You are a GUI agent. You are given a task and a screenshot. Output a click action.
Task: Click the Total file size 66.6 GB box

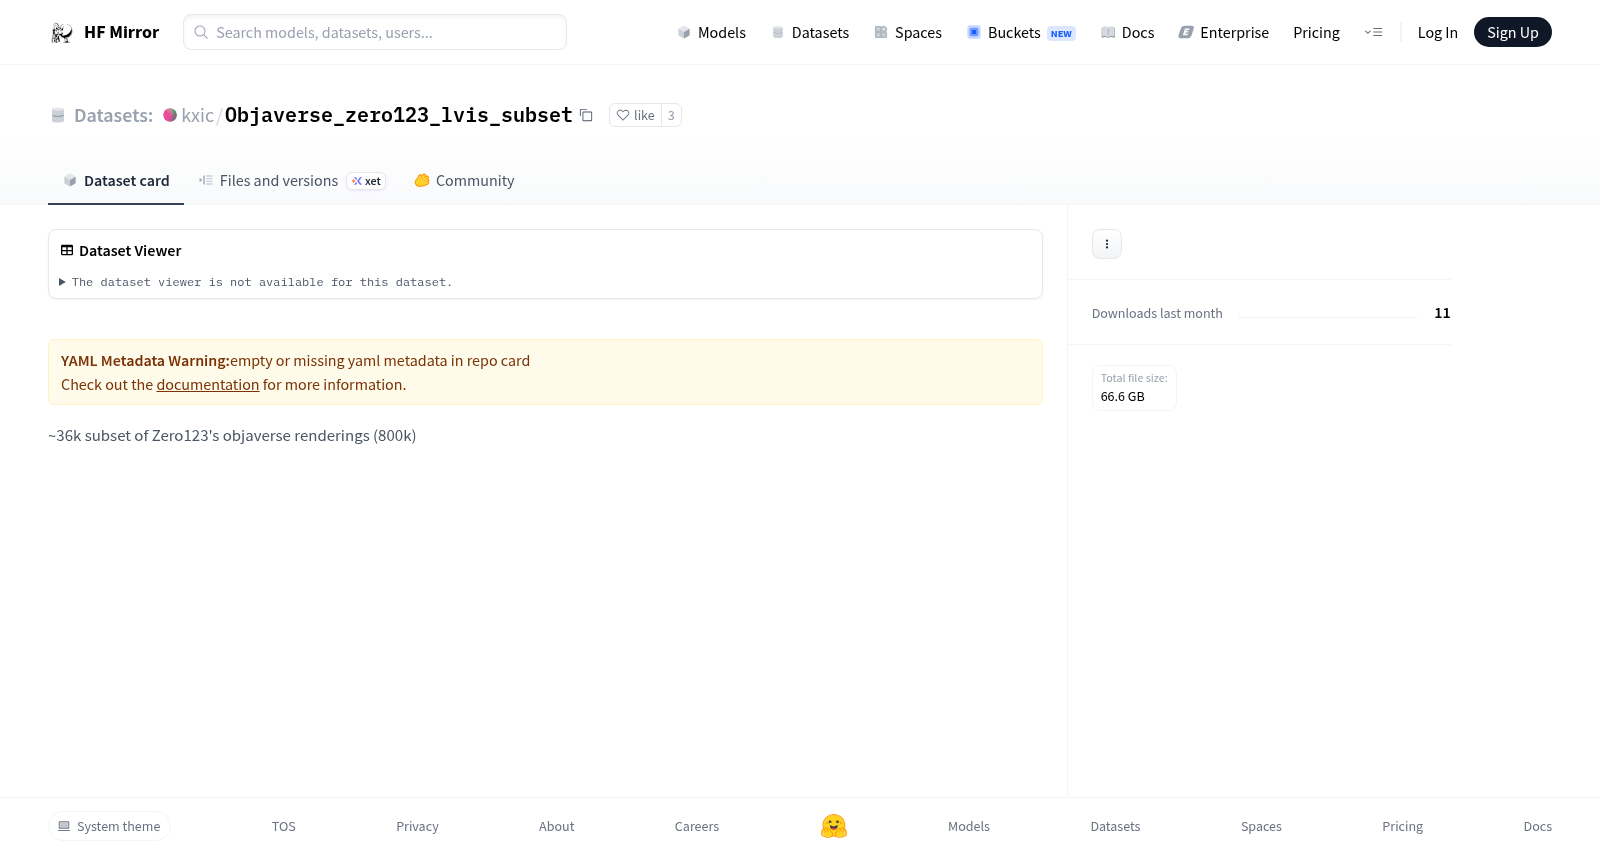click(1134, 388)
